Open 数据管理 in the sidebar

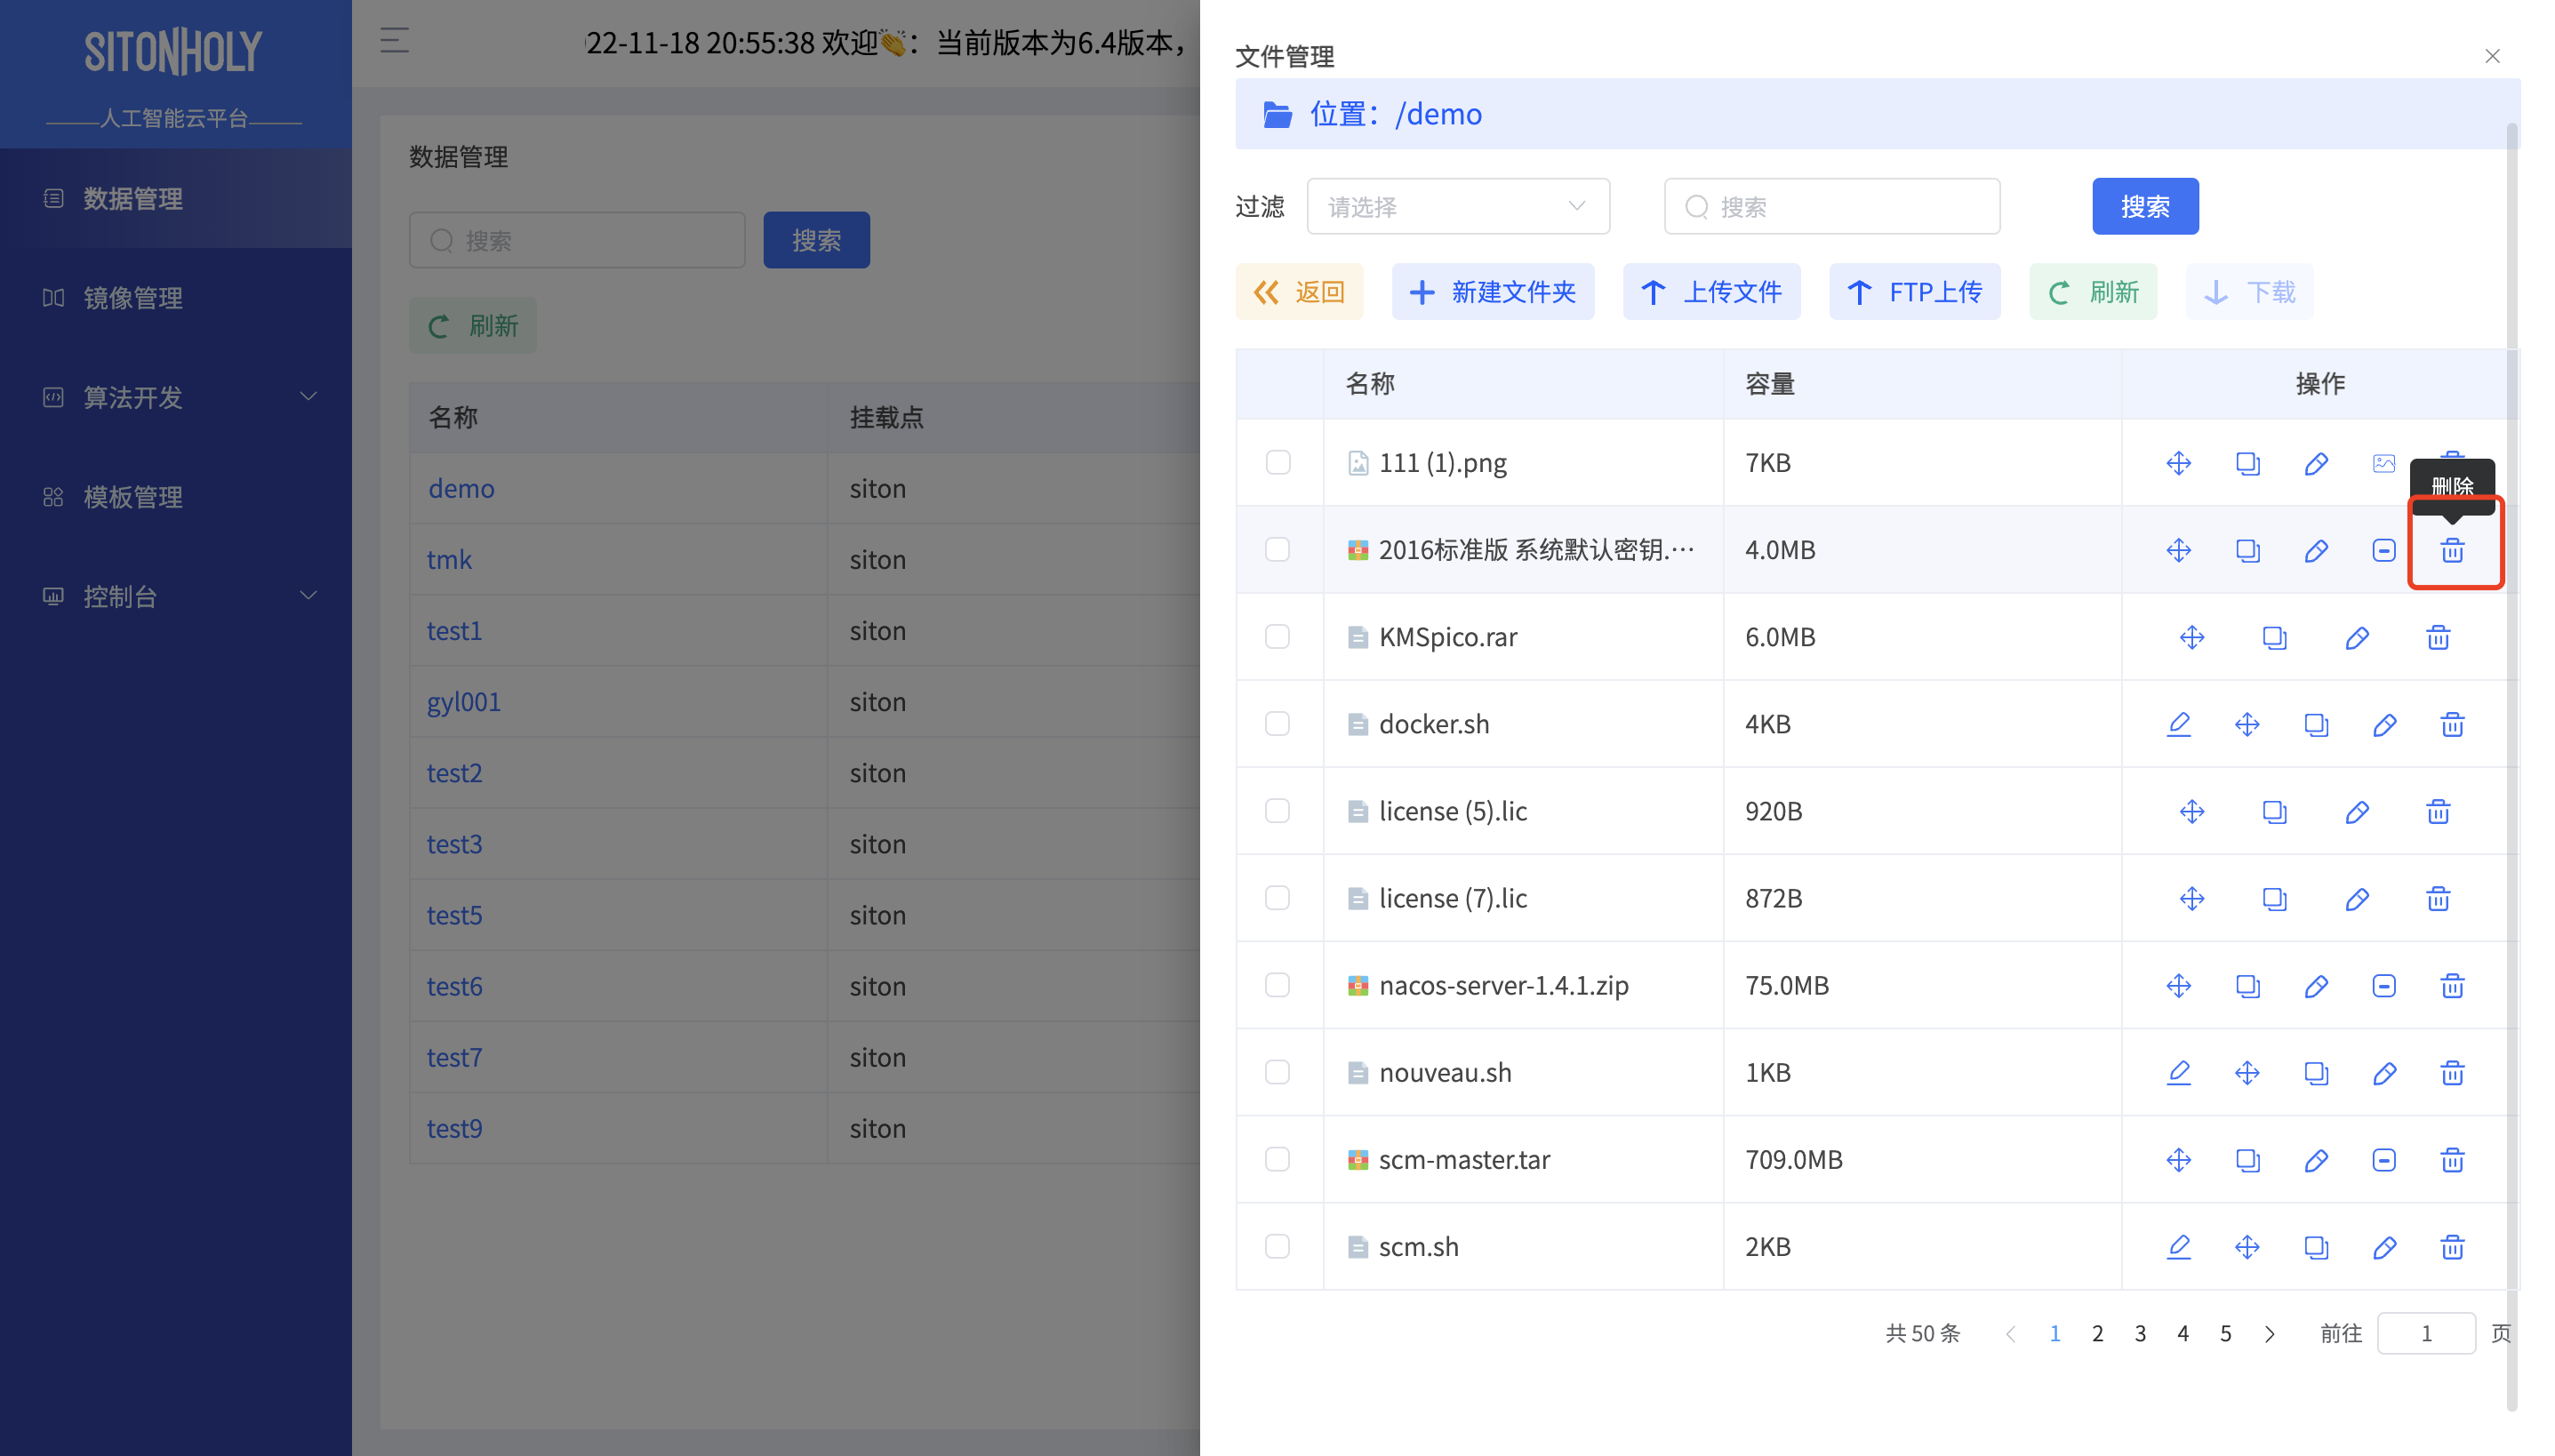pyautogui.click(x=176, y=198)
